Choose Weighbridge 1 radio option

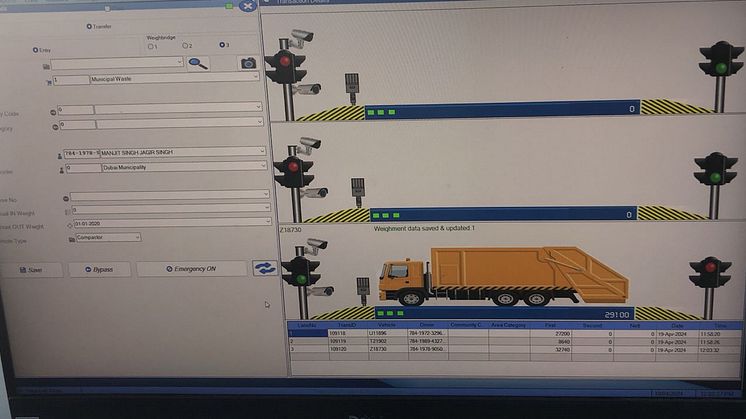[151, 46]
